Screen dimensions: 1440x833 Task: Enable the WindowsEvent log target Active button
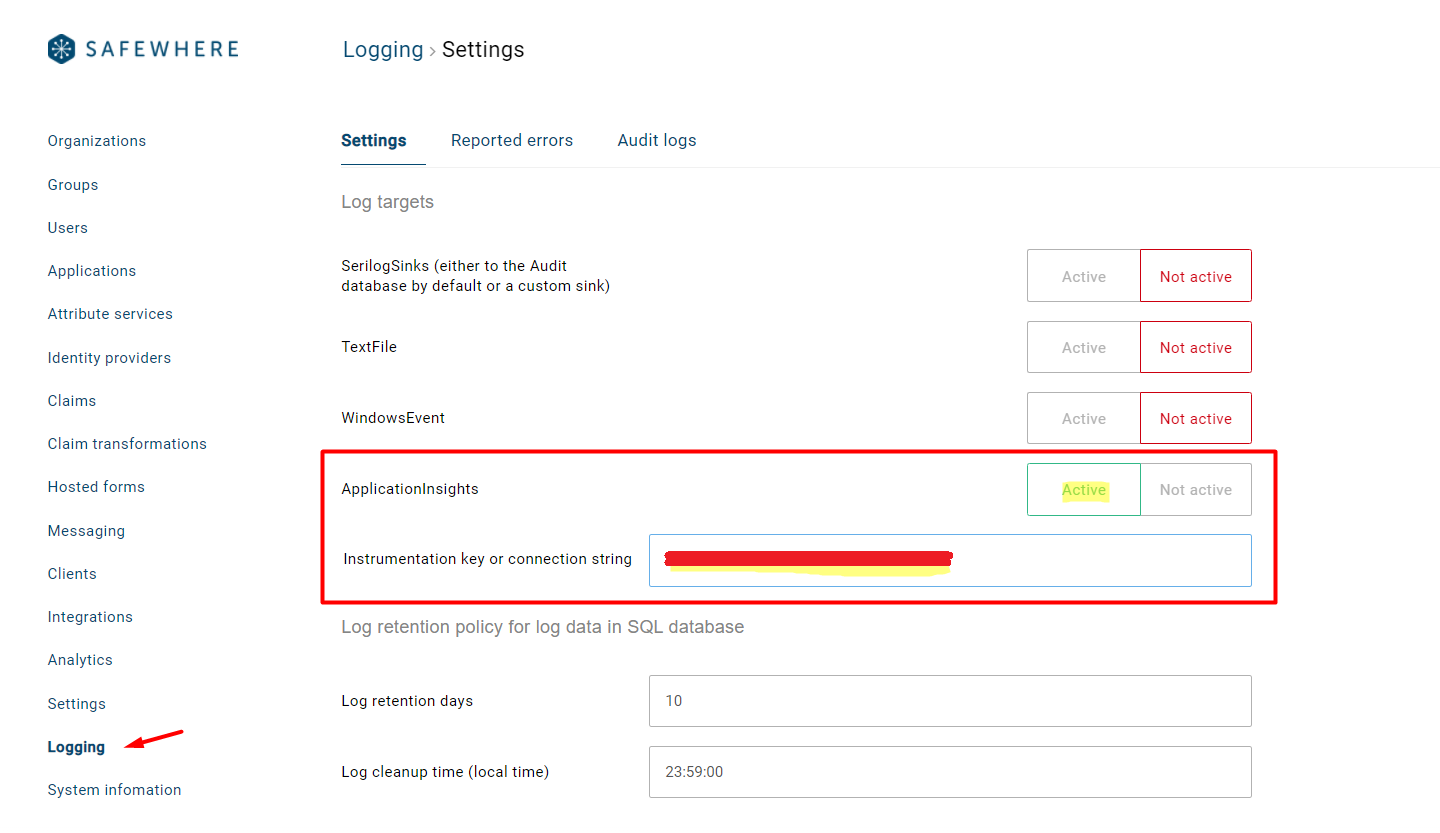point(1083,418)
